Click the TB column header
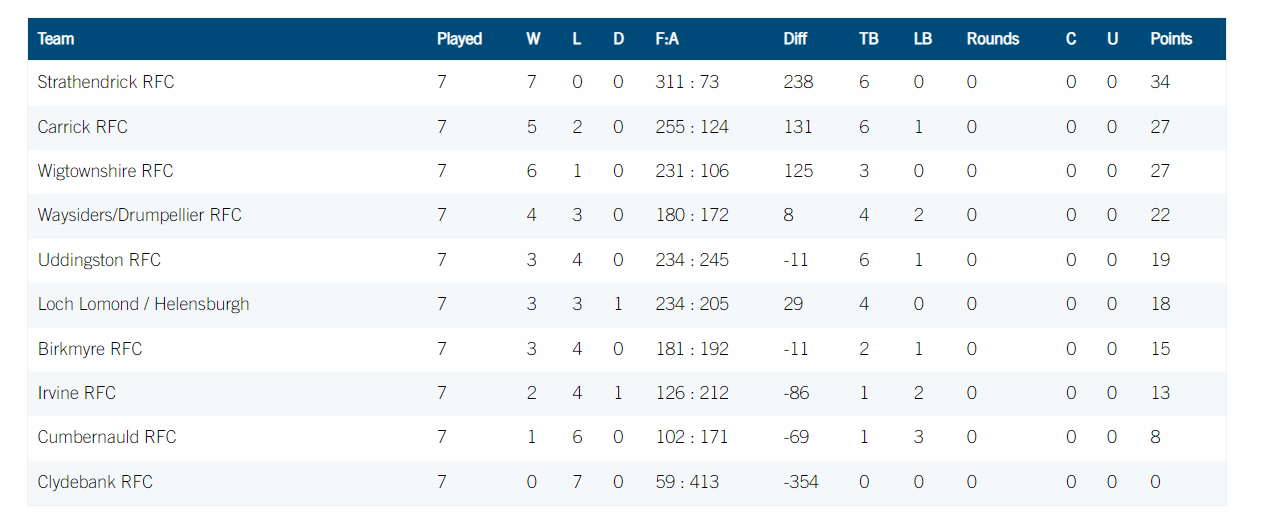This screenshot has width=1262, height=528. point(869,39)
